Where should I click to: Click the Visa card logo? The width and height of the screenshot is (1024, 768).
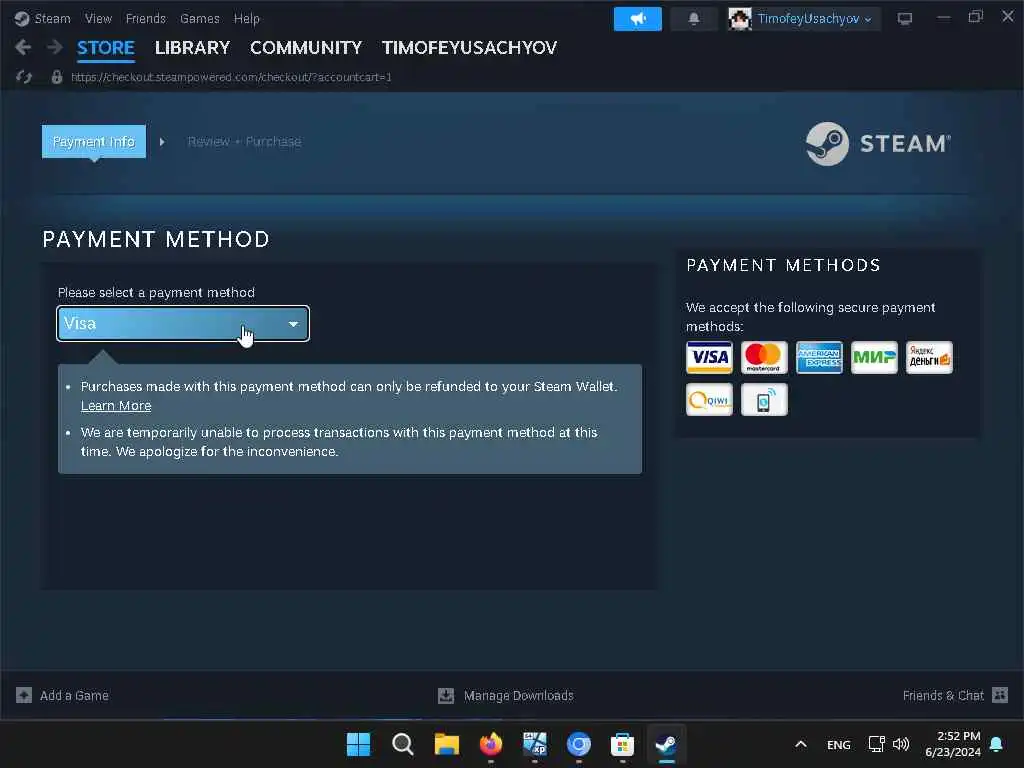(x=709, y=357)
